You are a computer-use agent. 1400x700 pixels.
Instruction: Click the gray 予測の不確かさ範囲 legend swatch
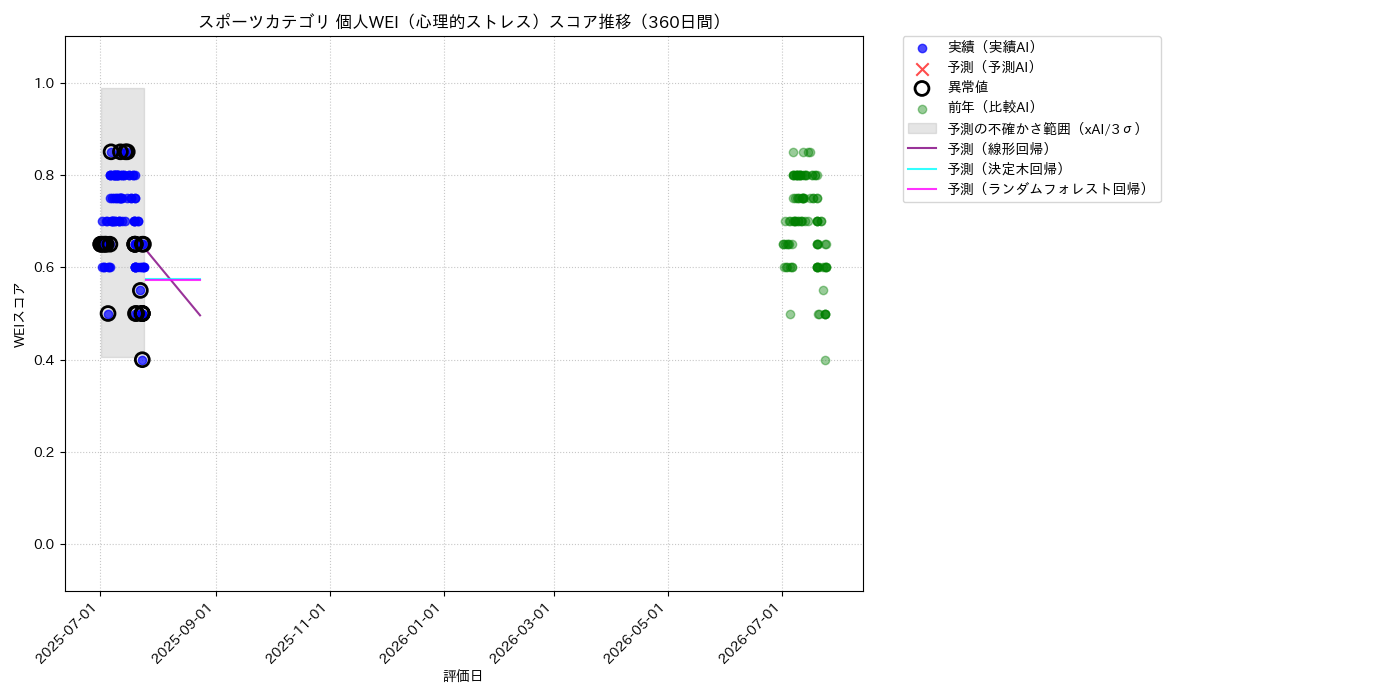pos(922,129)
